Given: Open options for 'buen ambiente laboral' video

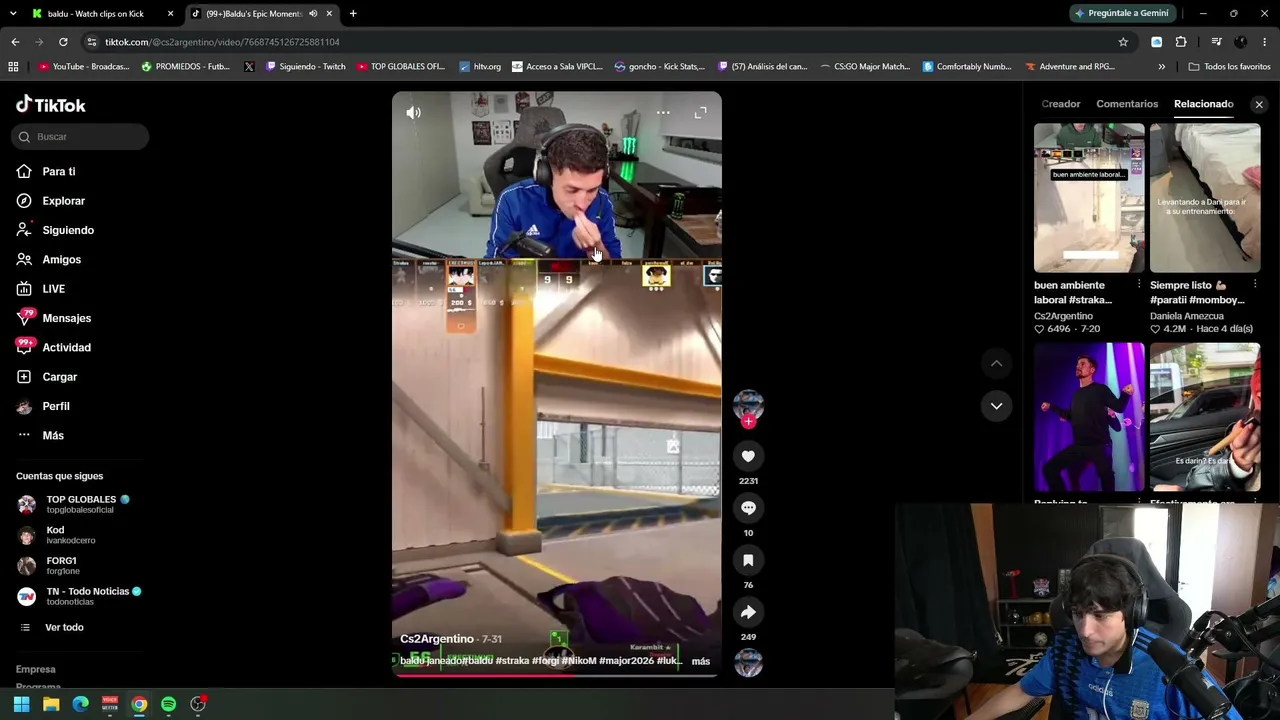Looking at the screenshot, I should [1139, 285].
